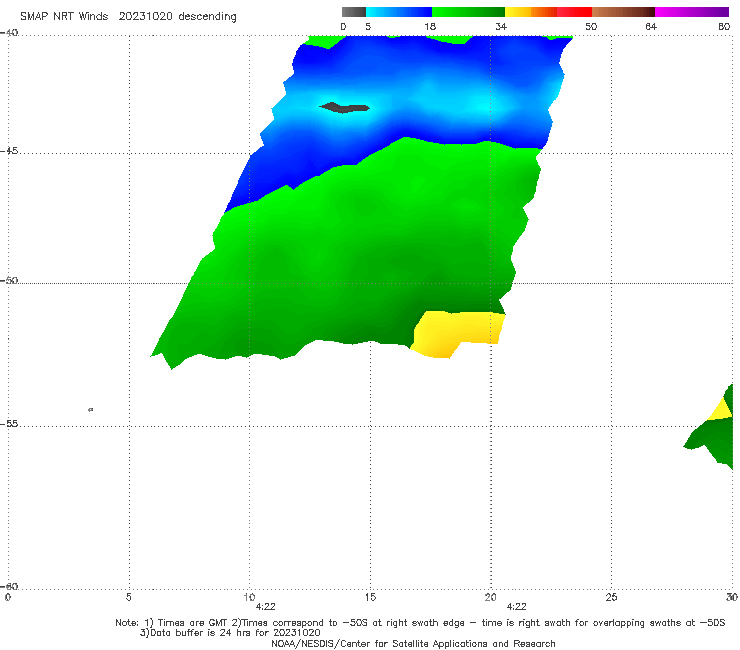
Task: Click the color bar label '50'
Action: 591,27
